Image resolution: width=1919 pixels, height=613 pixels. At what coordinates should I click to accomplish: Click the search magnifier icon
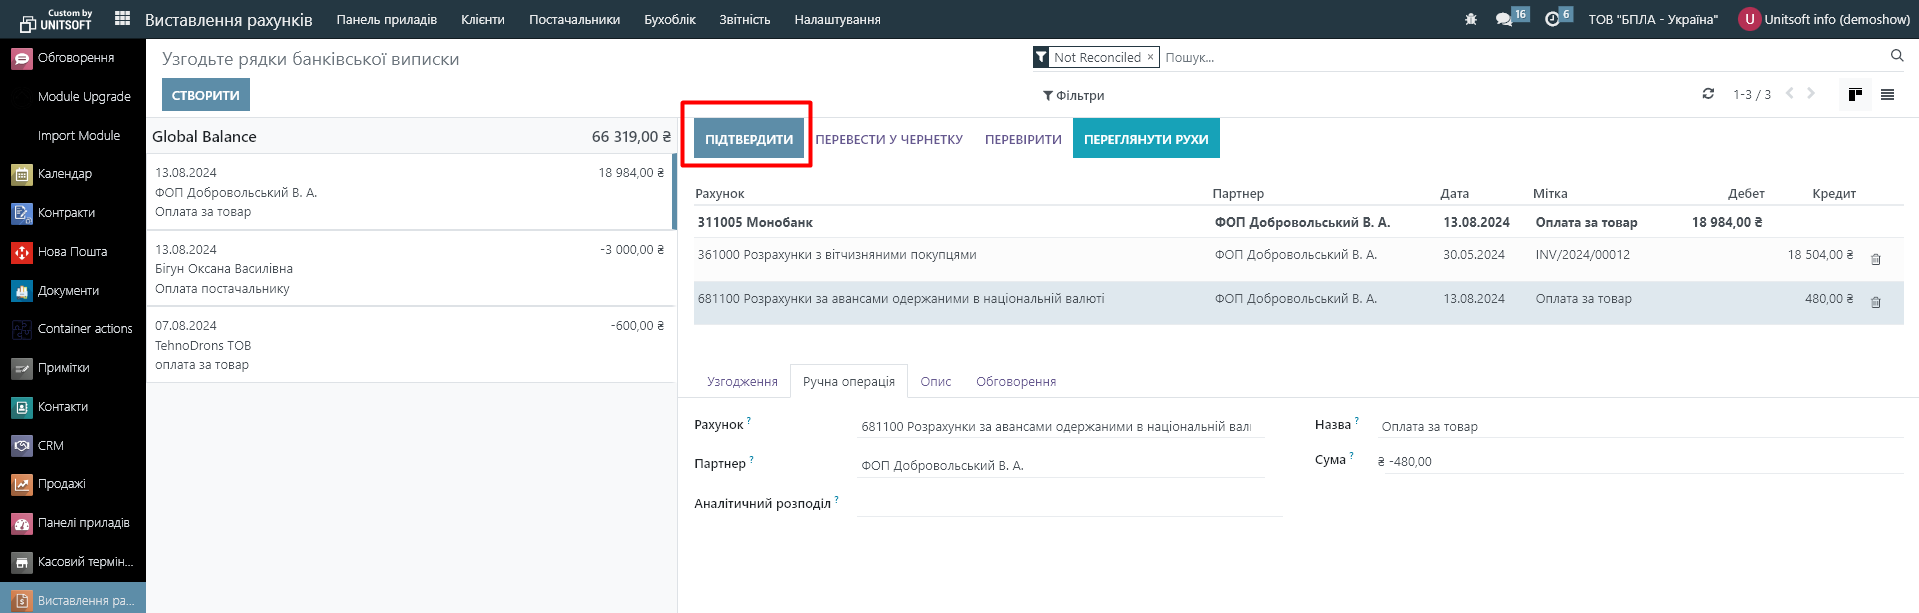pyautogui.click(x=1896, y=56)
